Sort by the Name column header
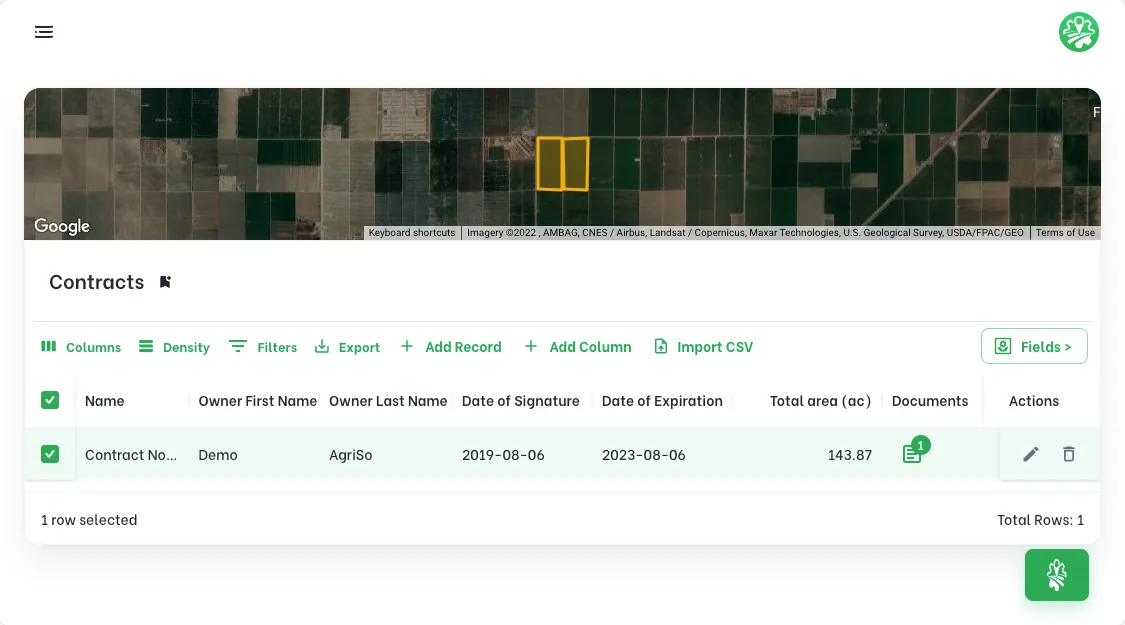 (105, 401)
